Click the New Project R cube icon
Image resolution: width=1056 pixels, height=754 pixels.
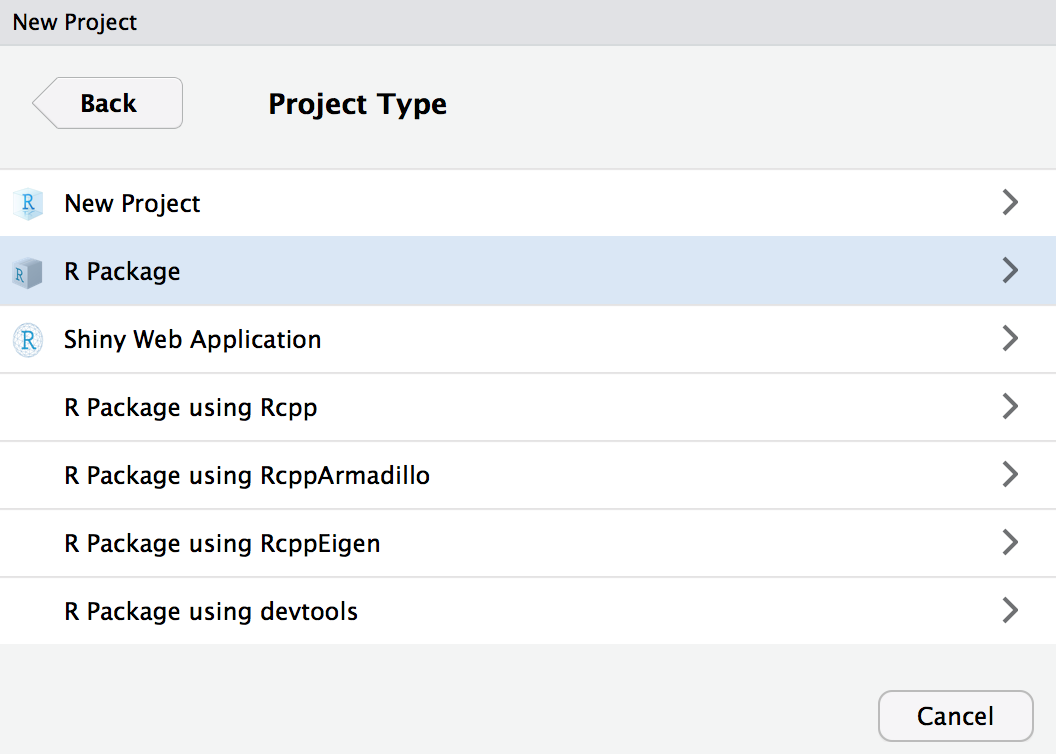click(27, 204)
